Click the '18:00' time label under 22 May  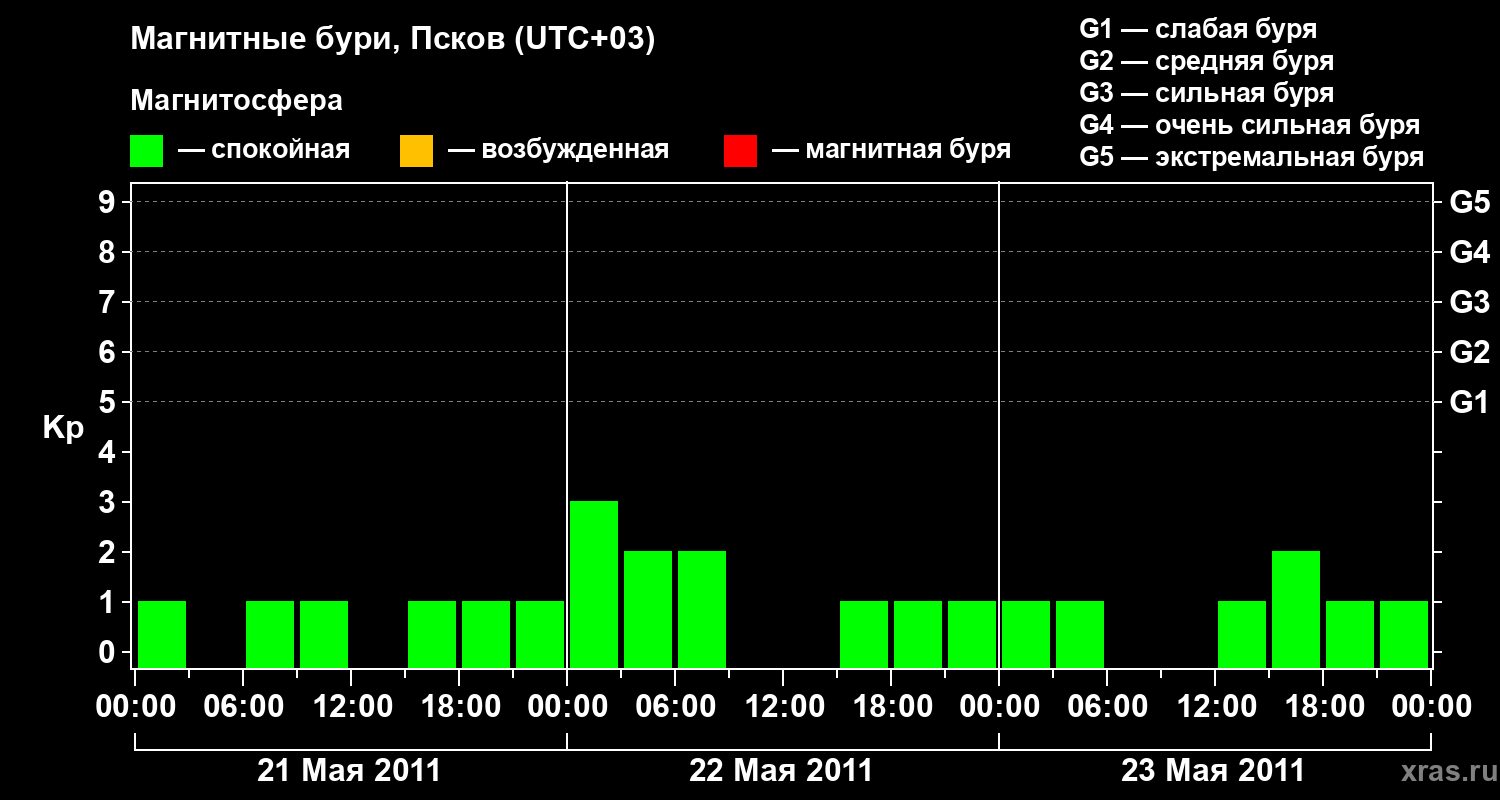(x=891, y=707)
